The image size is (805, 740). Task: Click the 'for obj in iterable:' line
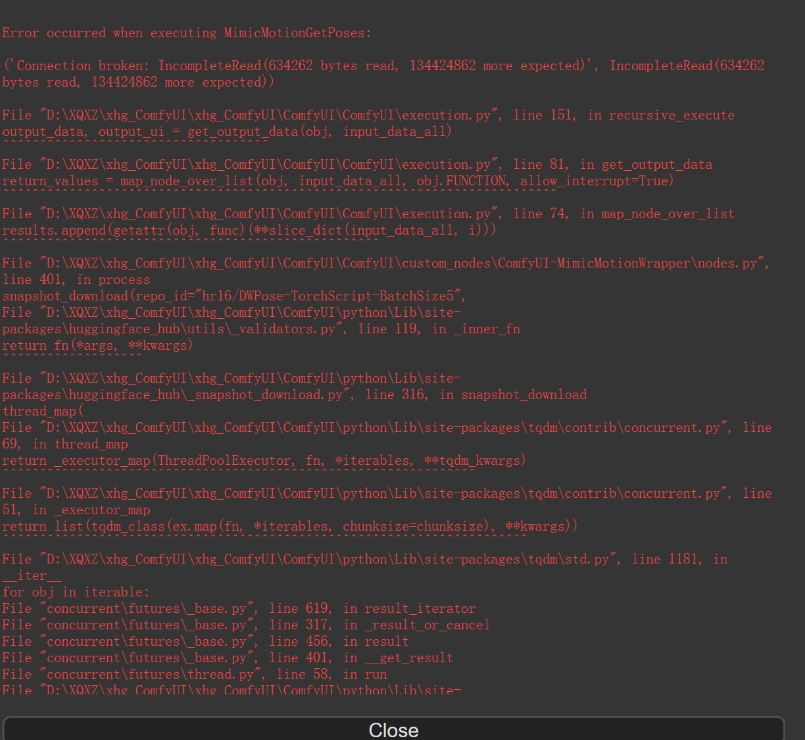coord(76,592)
